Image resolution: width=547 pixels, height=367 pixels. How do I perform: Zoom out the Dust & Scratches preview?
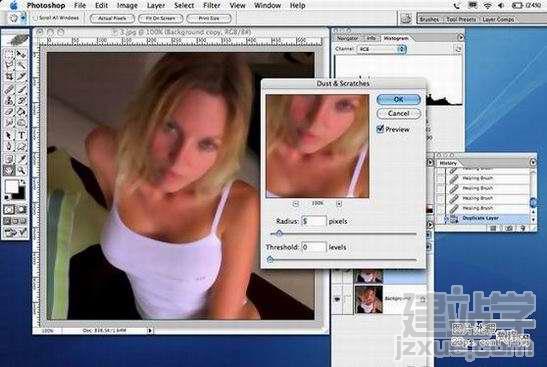tap(295, 204)
